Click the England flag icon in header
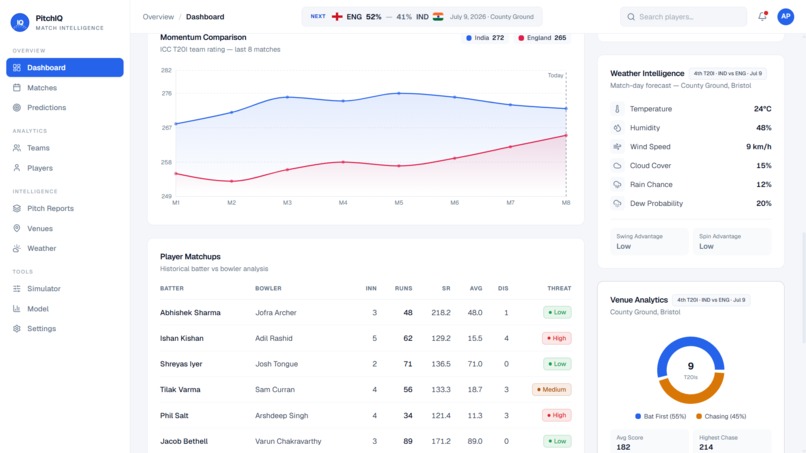The height and width of the screenshot is (453, 806). click(337, 17)
